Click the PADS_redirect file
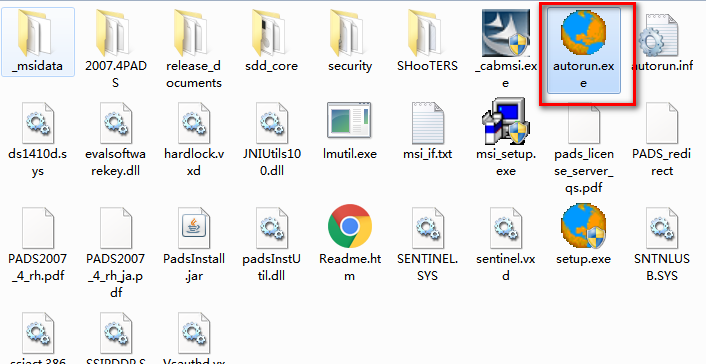This screenshot has width=706, height=364. (661, 140)
